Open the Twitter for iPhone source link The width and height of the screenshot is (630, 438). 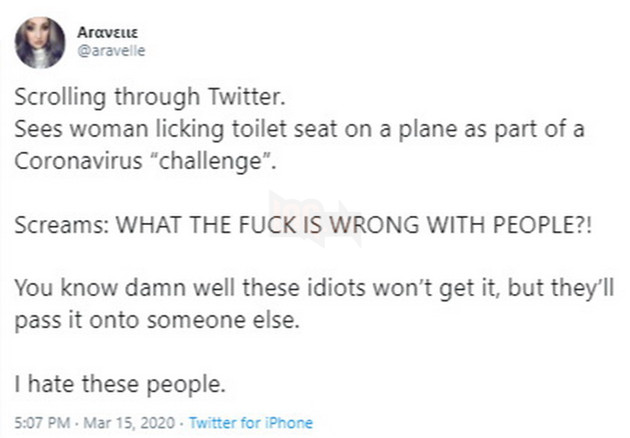tap(250, 422)
